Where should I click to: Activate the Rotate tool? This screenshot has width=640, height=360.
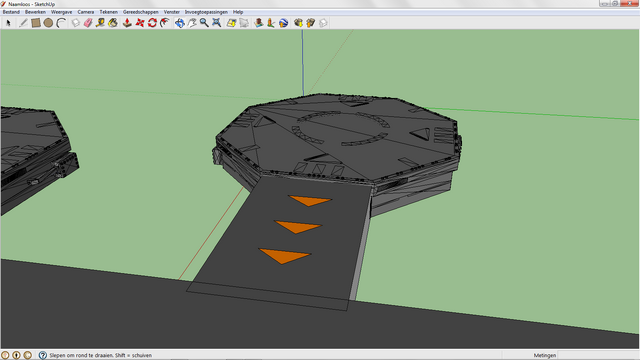[x=152, y=23]
